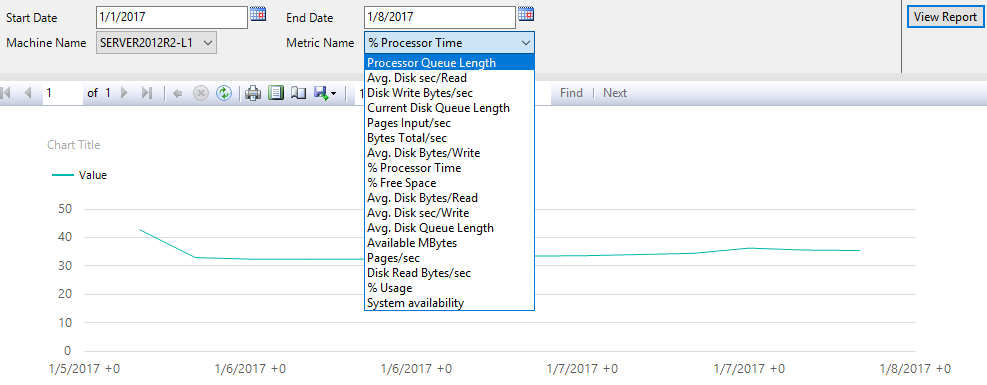Choose Avg. Disk Queue Length
The height and width of the screenshot is (385, 987).
(449, 228)
